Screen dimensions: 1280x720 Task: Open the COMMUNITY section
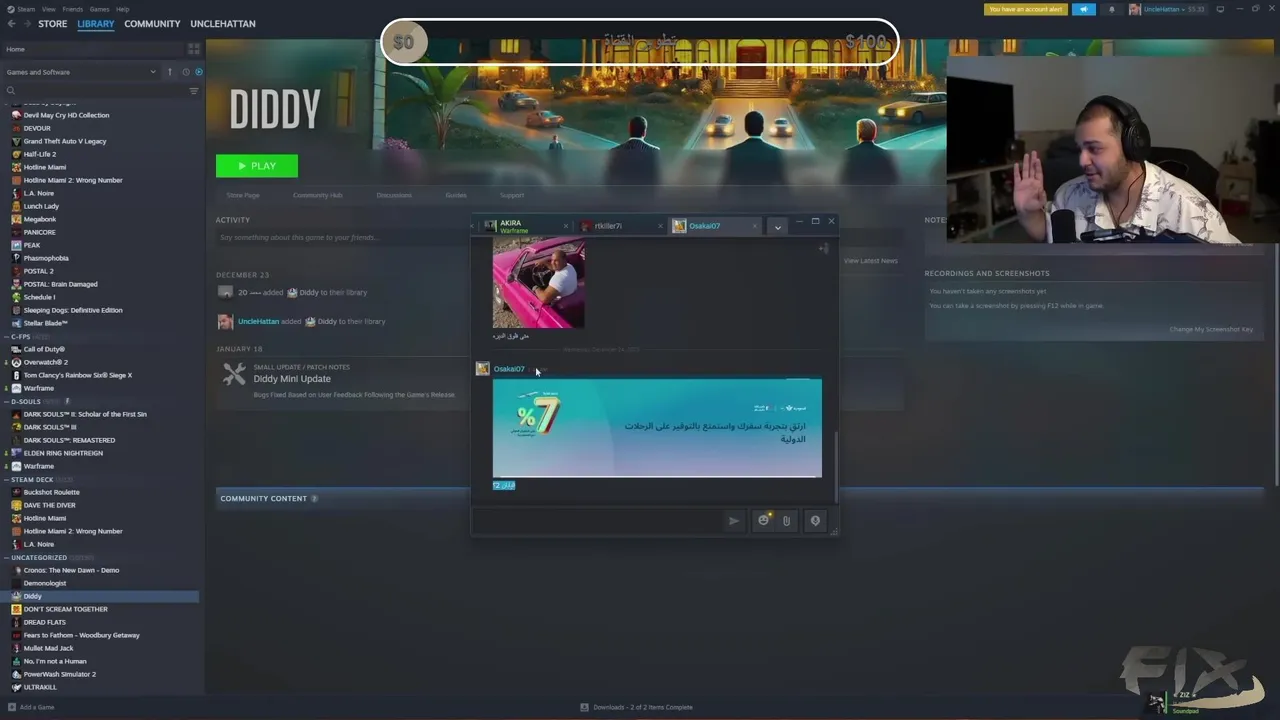click(x=152, y=24)
